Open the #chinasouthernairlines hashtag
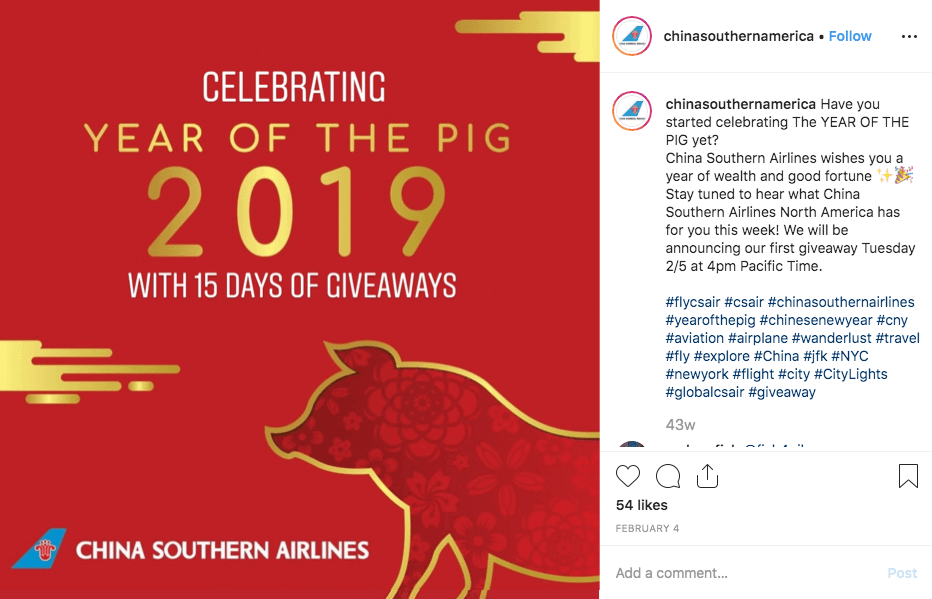 coord(841,302)
